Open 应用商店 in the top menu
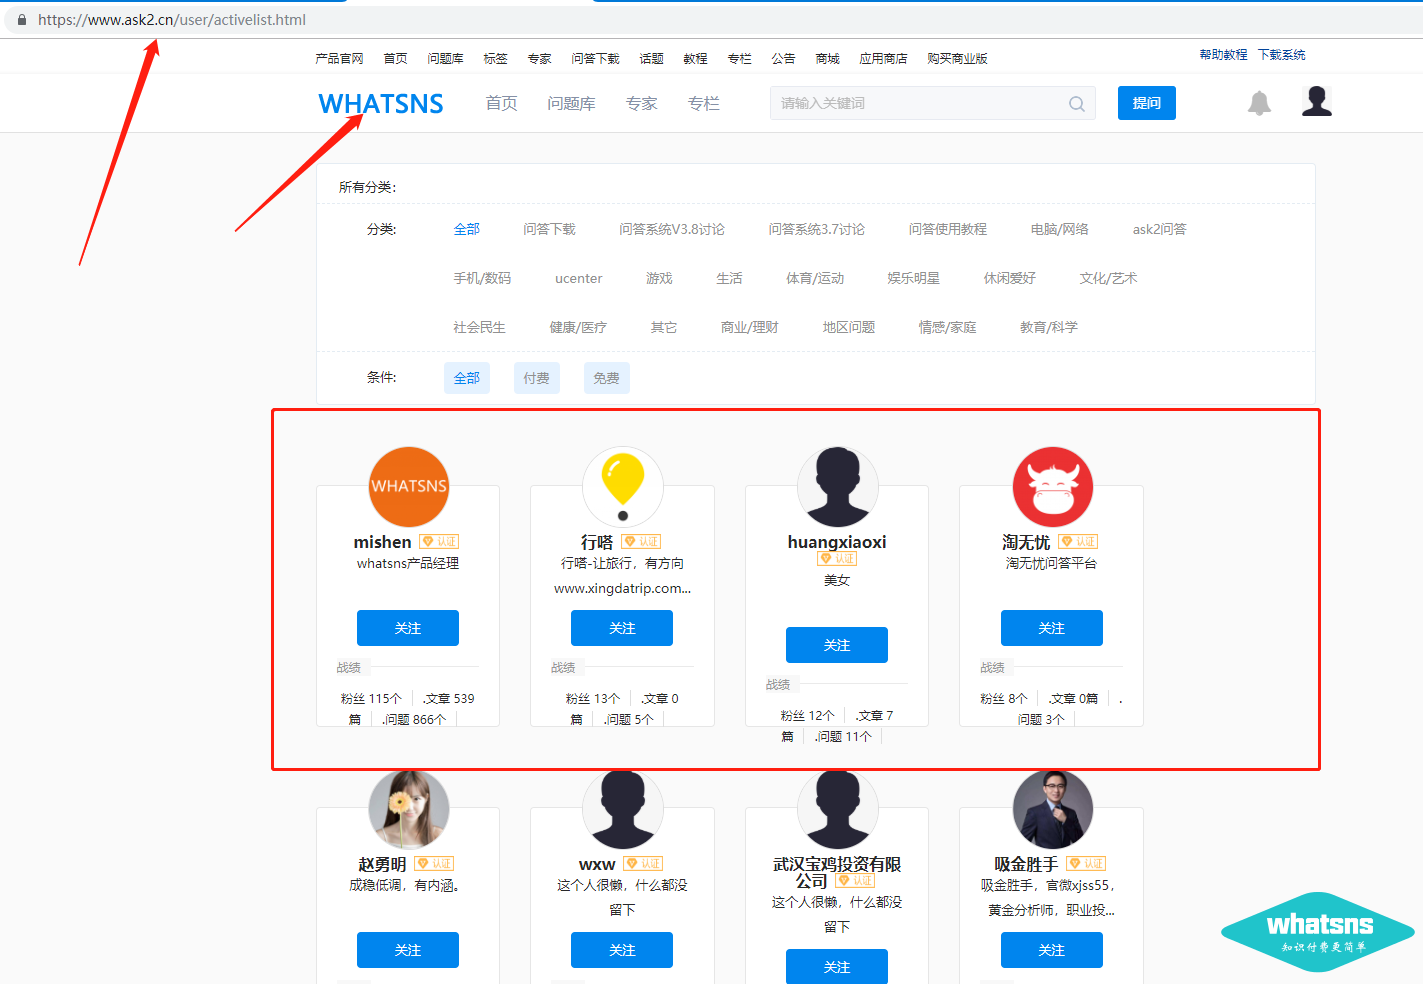The height and width of the screenshot is (984, 1423). coord(883,59)
